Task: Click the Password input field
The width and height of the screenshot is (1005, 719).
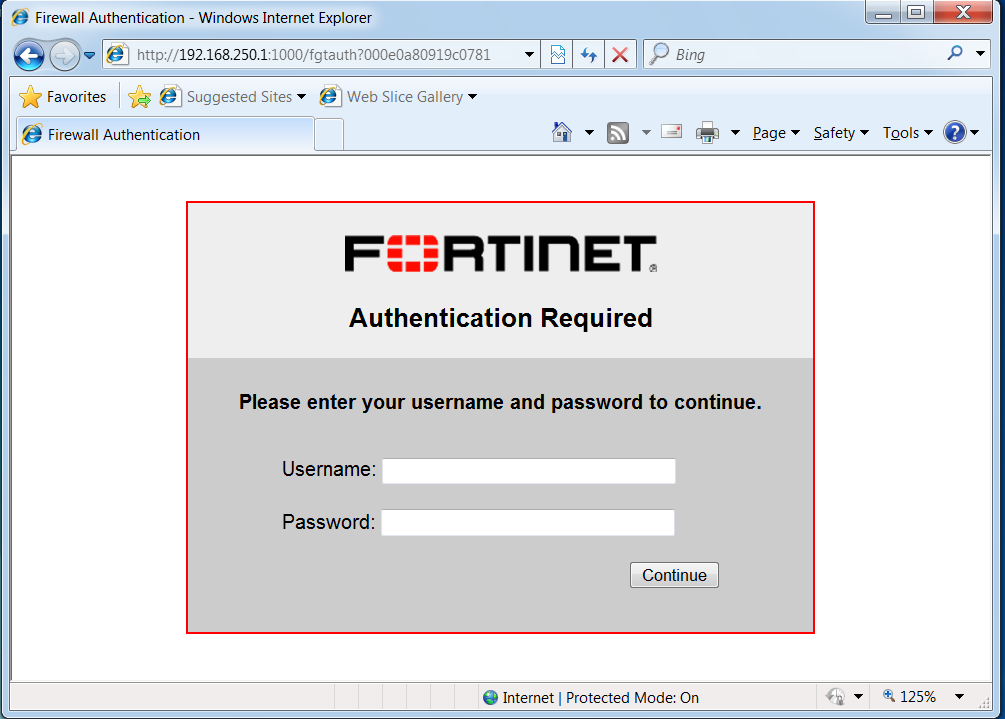Action: (x=528, y=522)
